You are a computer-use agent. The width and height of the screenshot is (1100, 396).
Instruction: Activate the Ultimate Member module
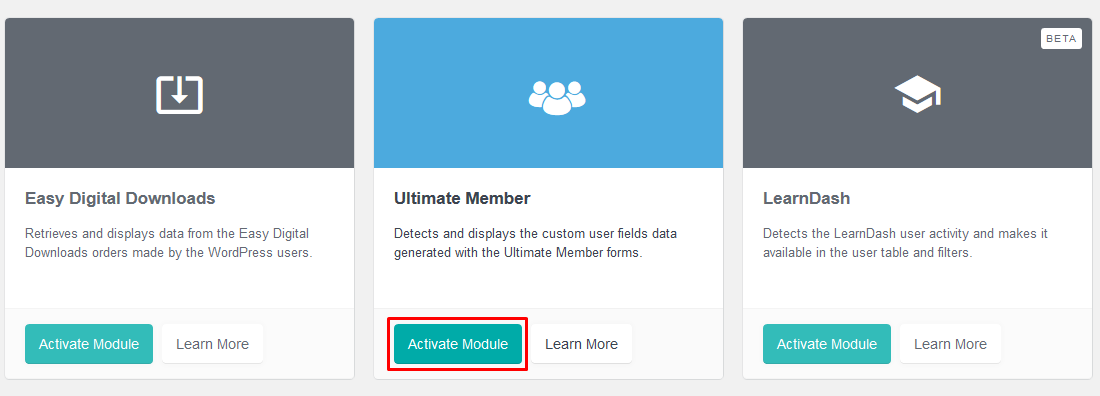(x=458, y=344)
